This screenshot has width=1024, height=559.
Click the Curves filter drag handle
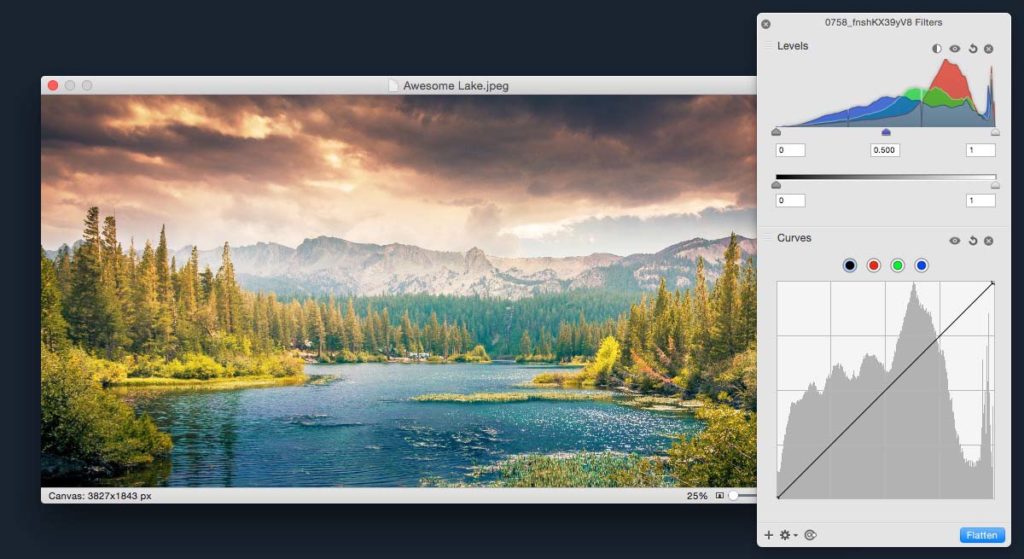pos(768,238)
